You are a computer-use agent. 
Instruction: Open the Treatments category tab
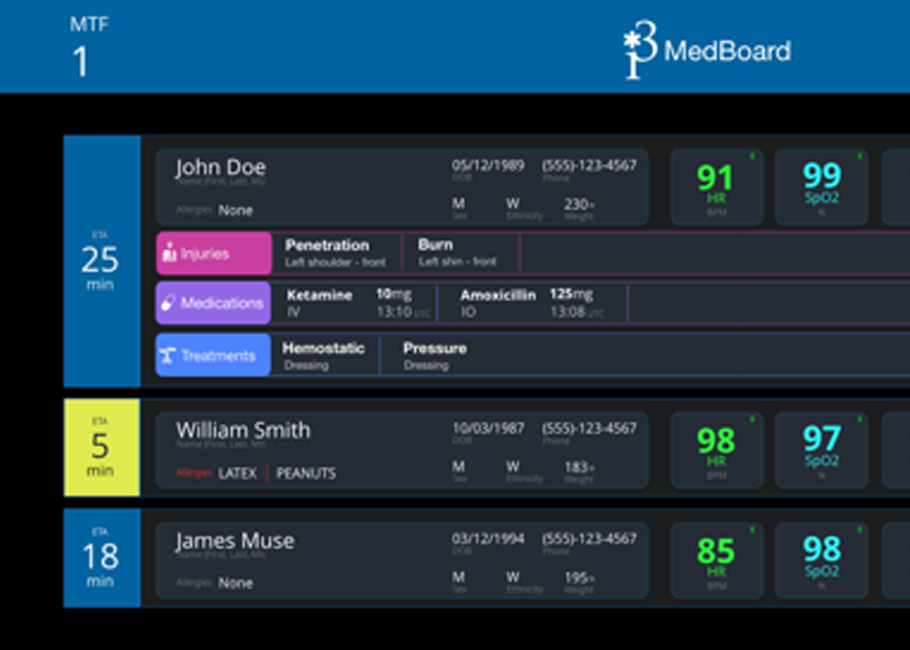214,356
